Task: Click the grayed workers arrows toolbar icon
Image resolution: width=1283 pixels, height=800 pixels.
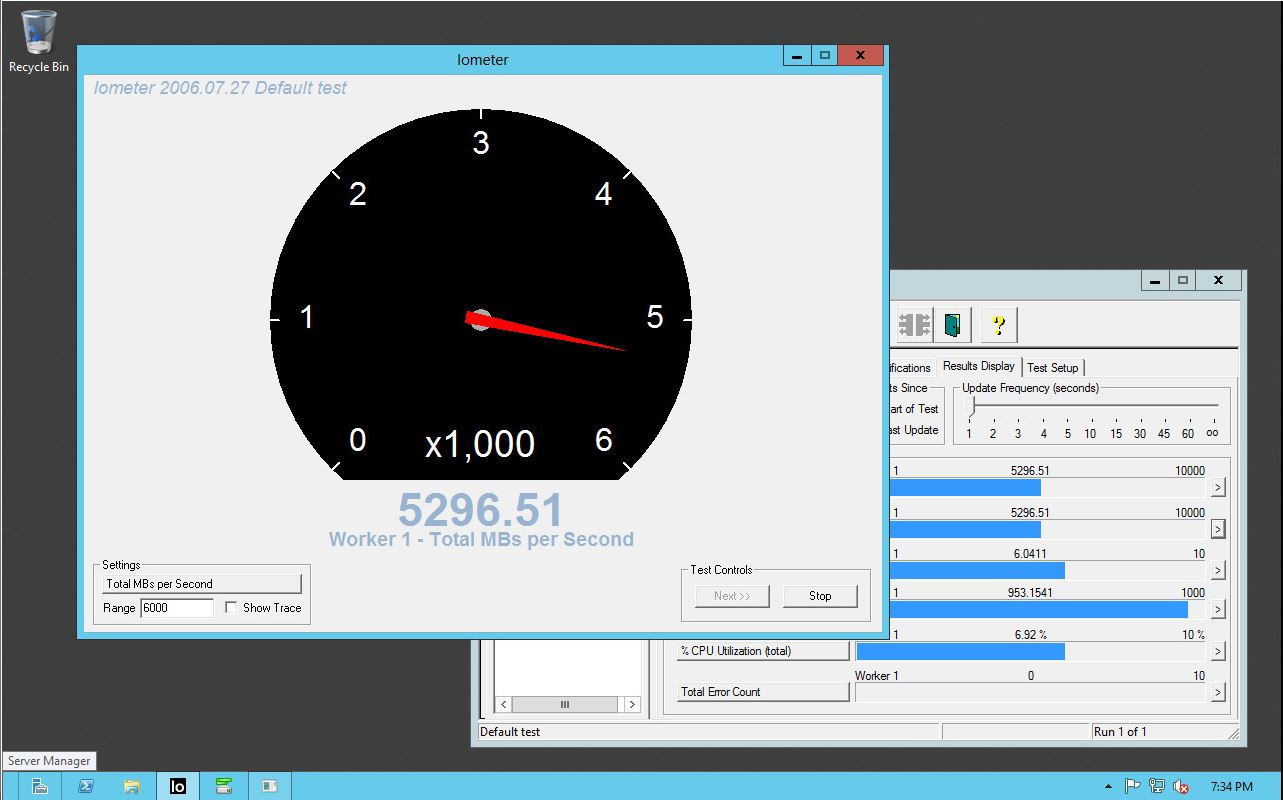Action: 913,325
